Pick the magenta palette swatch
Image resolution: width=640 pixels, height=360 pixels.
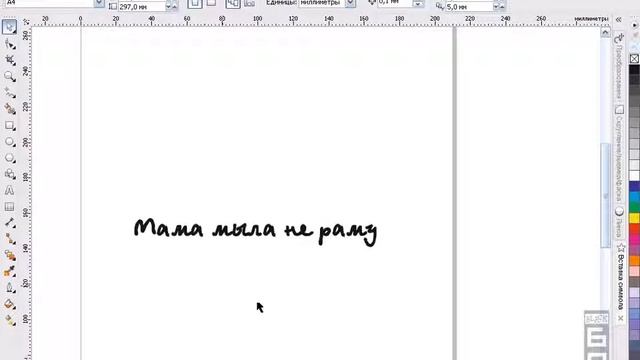tap(634, 239)
